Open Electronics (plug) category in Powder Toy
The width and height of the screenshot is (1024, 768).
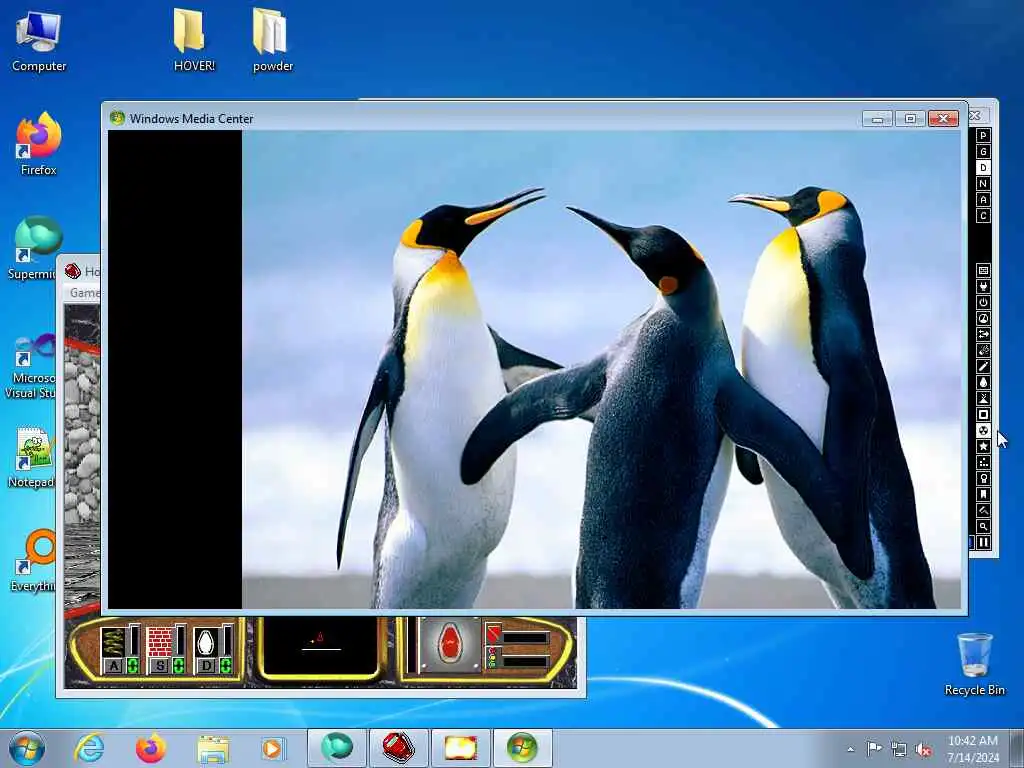(983, 286)
